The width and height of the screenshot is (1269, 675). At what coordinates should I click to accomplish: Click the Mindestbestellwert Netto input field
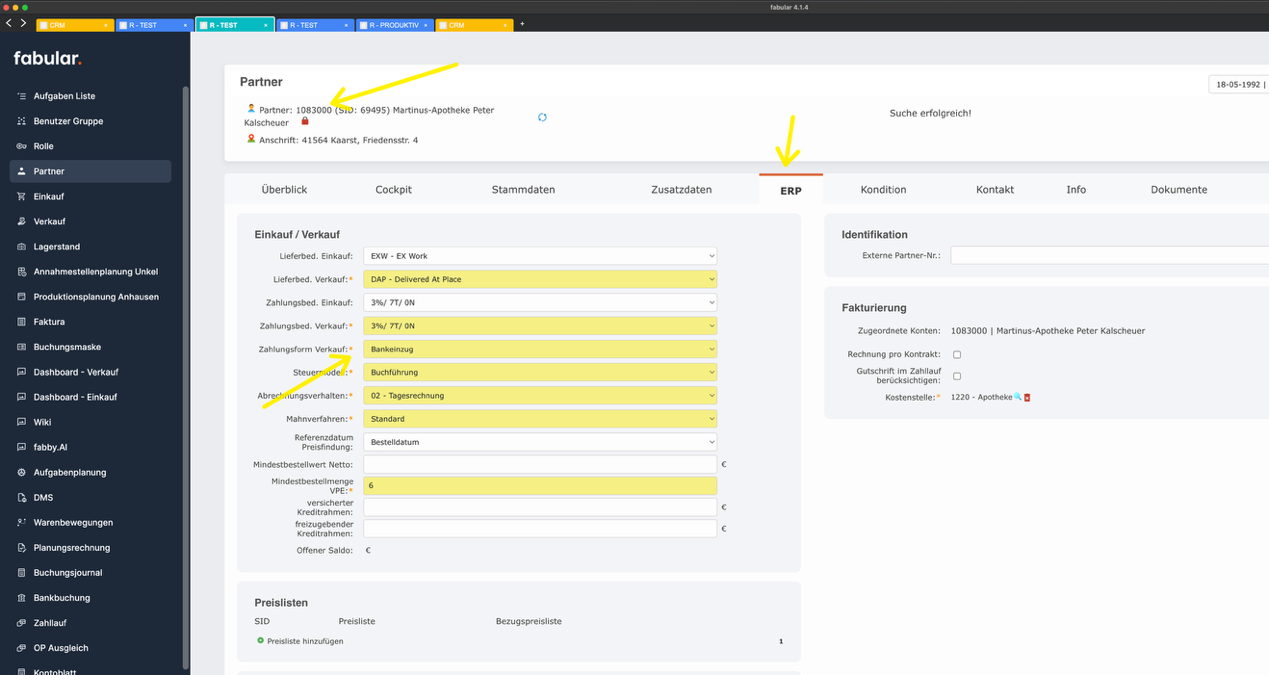(x=539, y=463)
